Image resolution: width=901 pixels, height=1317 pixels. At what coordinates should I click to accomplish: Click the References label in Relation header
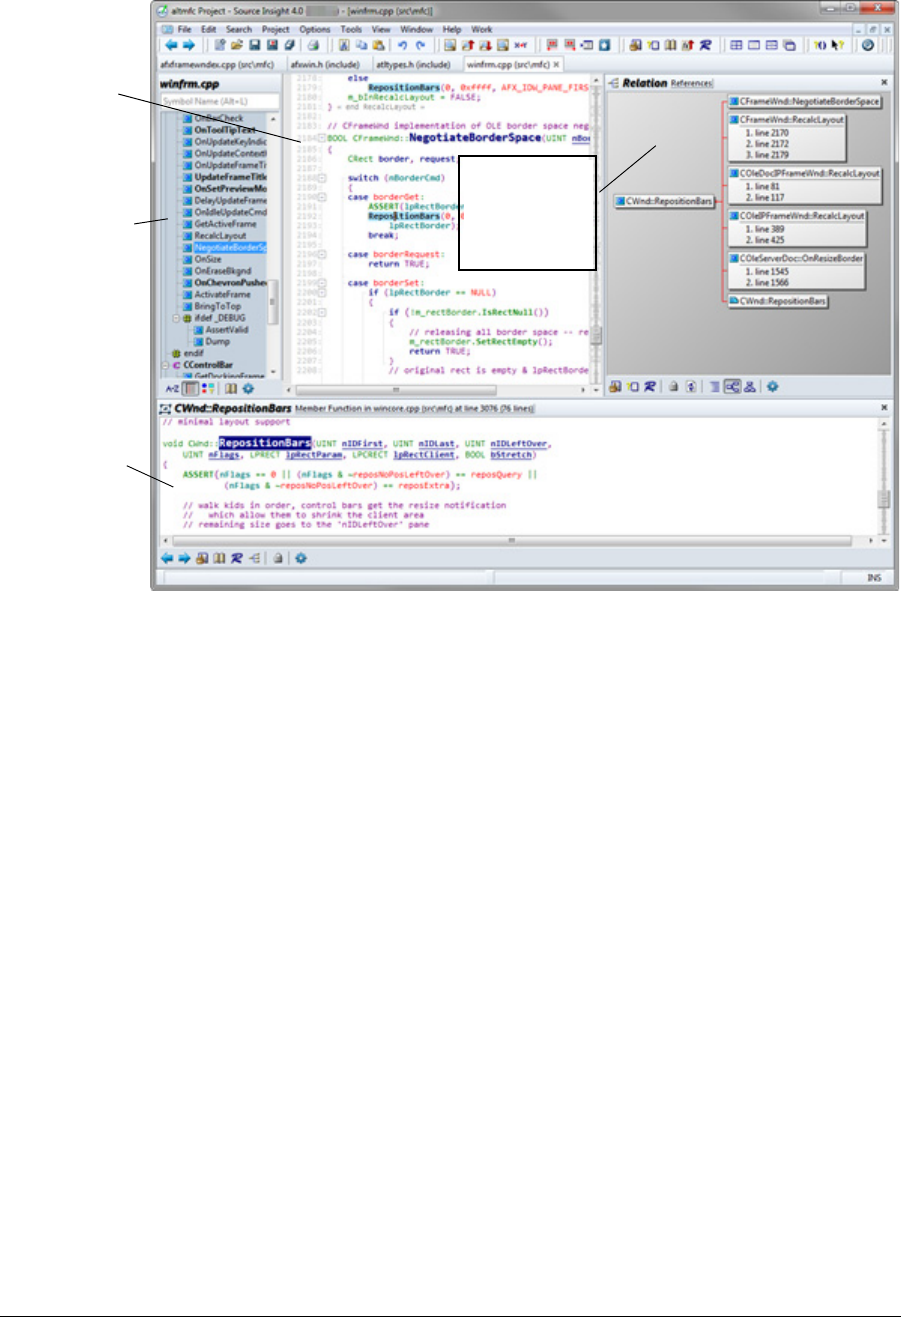[691, 83]
